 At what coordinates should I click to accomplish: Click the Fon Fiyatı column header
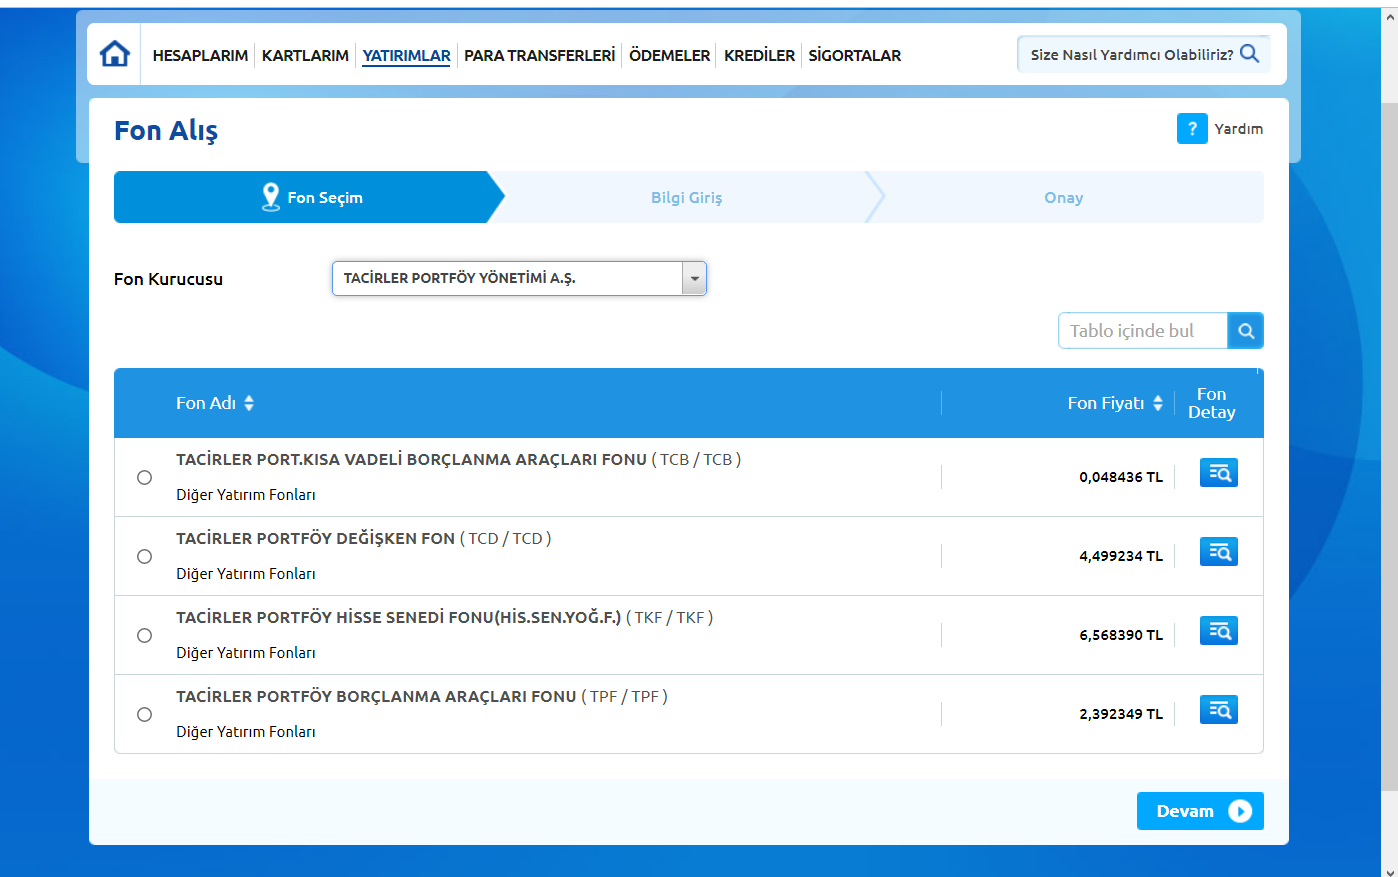click(1106, 403)
